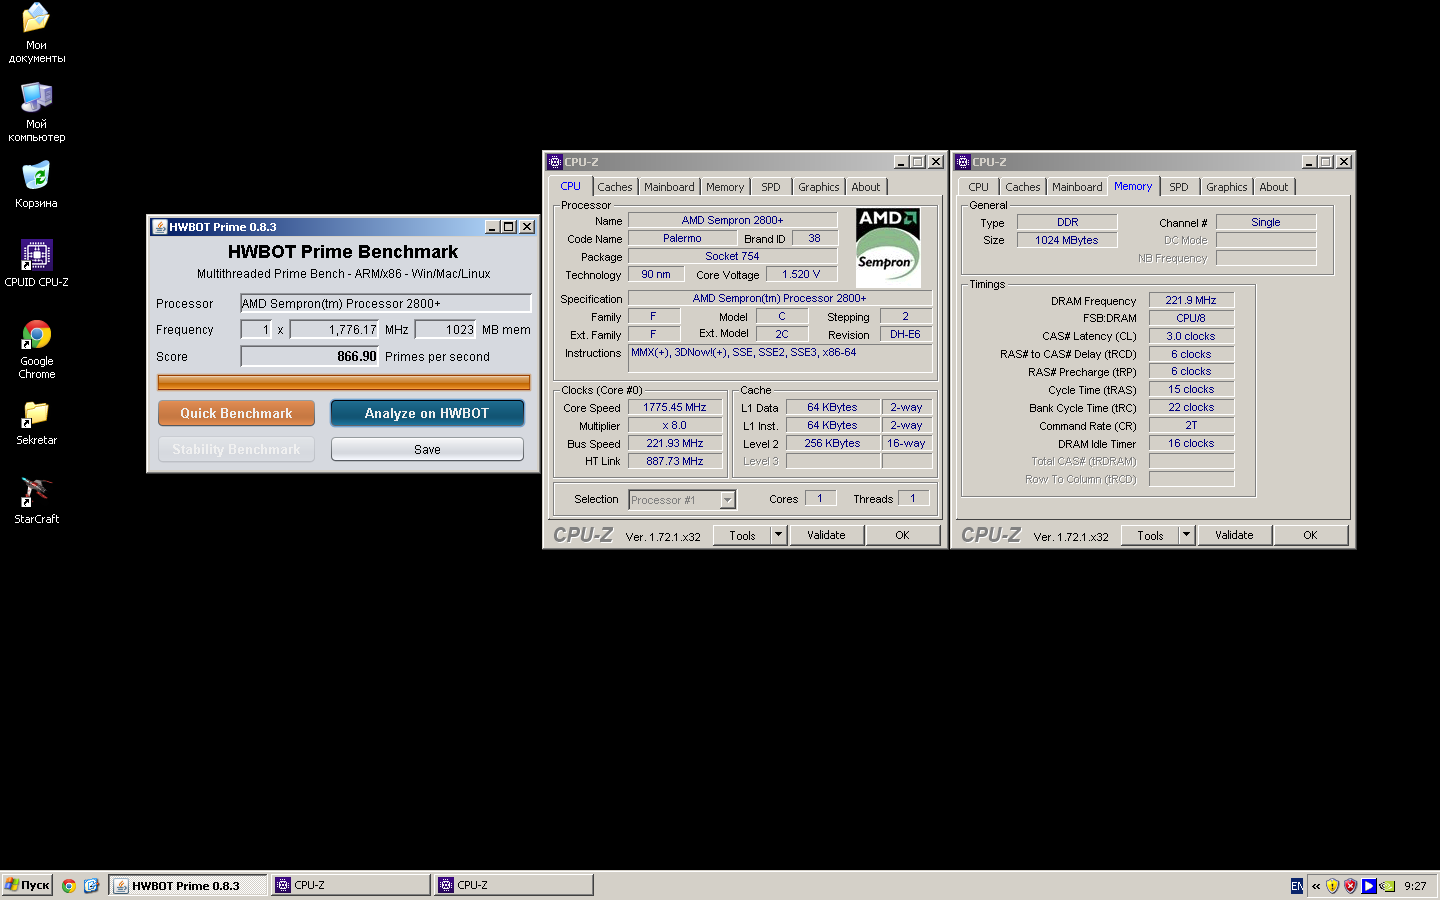
Task: Click the orange benchmark progress bar
Action: point(344,382)
